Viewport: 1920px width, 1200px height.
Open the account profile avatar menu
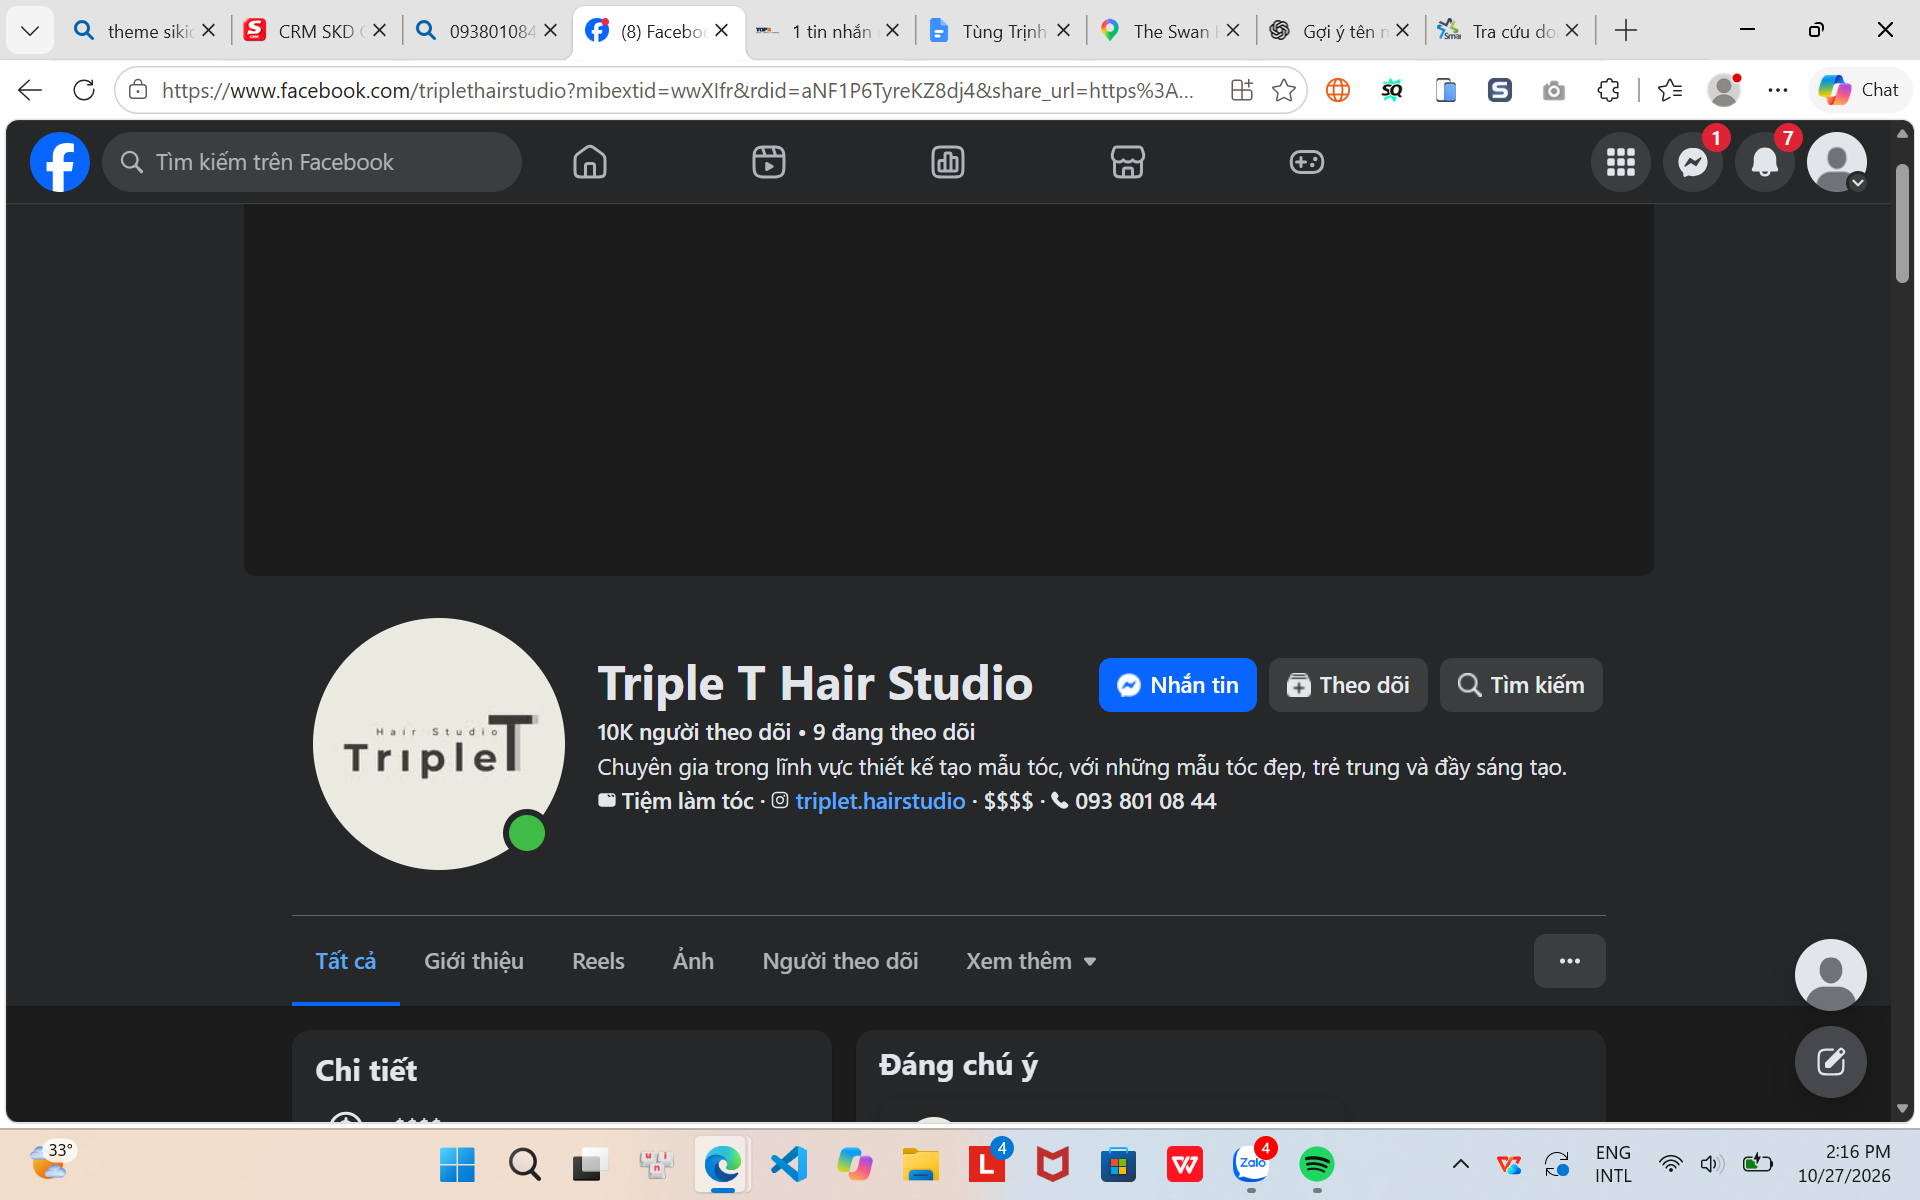click(1837, 162)
